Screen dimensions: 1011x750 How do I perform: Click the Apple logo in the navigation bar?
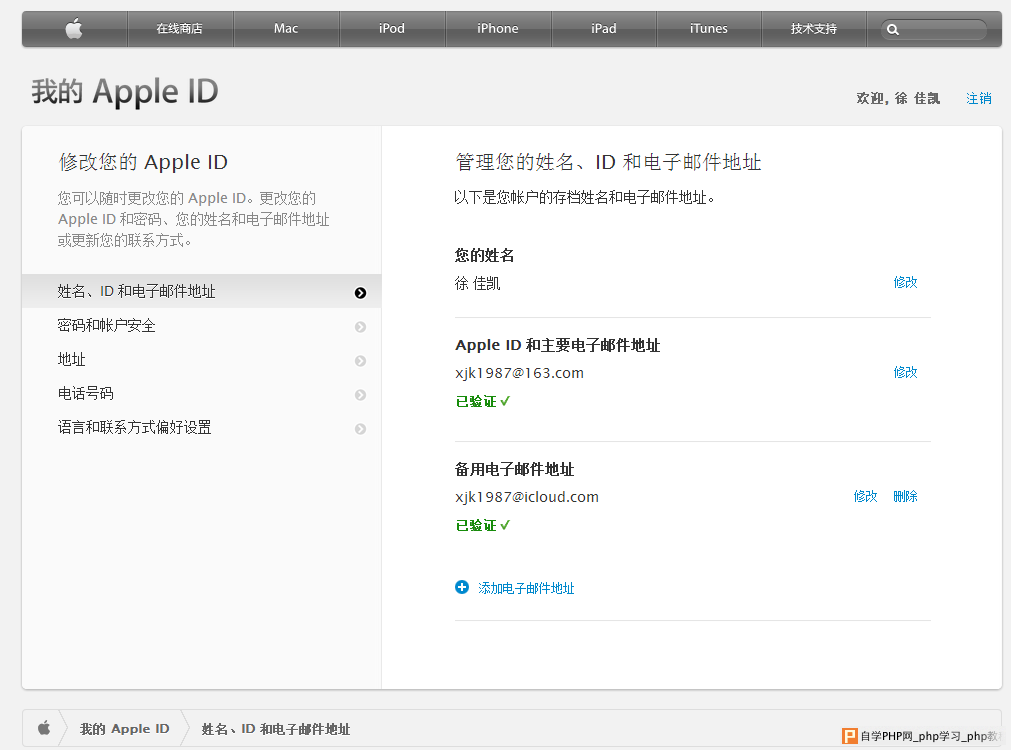(x=74, y=28)
